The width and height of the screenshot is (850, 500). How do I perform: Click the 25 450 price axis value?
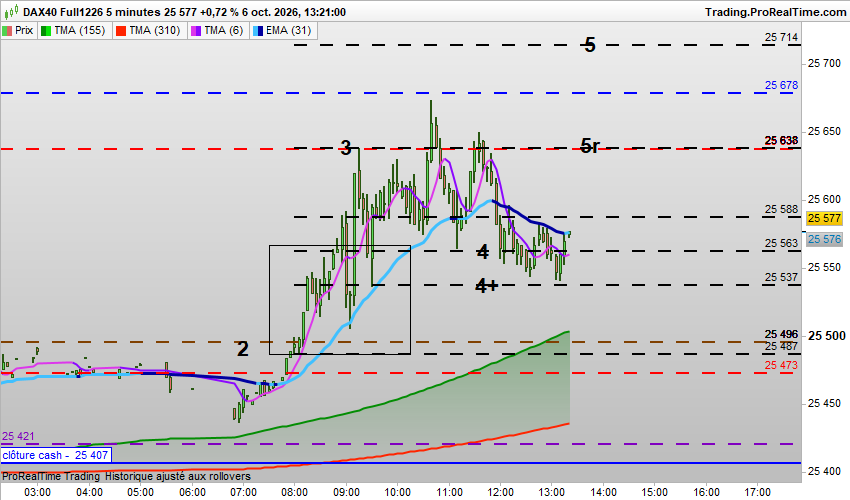click(x=824, y=403)
